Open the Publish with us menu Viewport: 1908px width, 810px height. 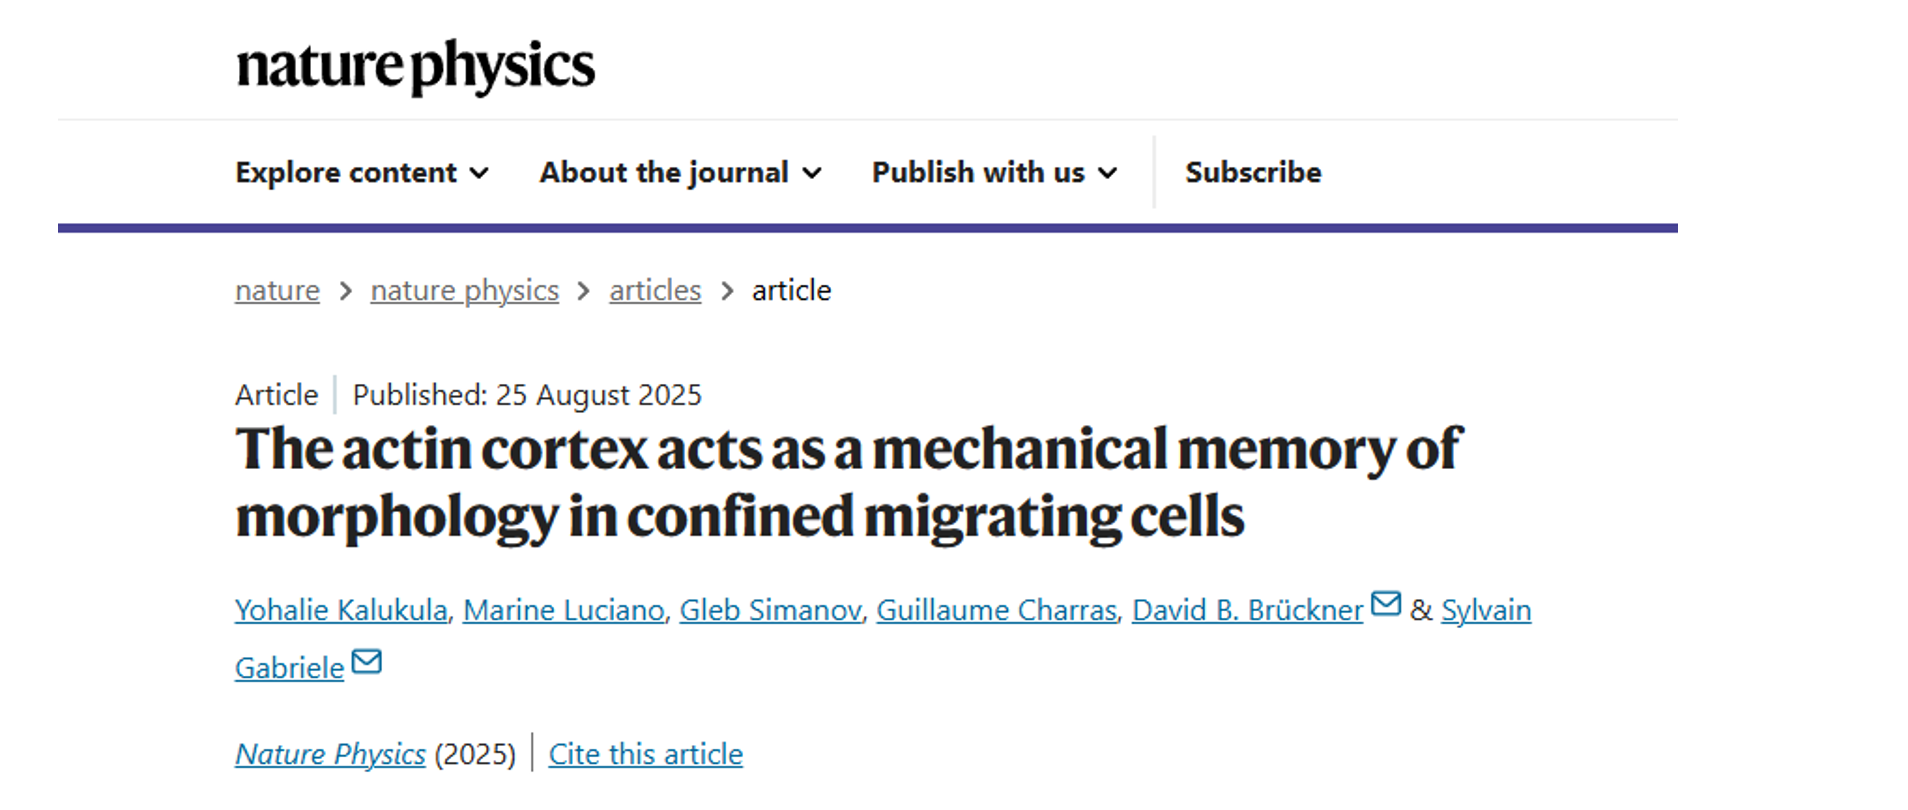tap(978, 173)
